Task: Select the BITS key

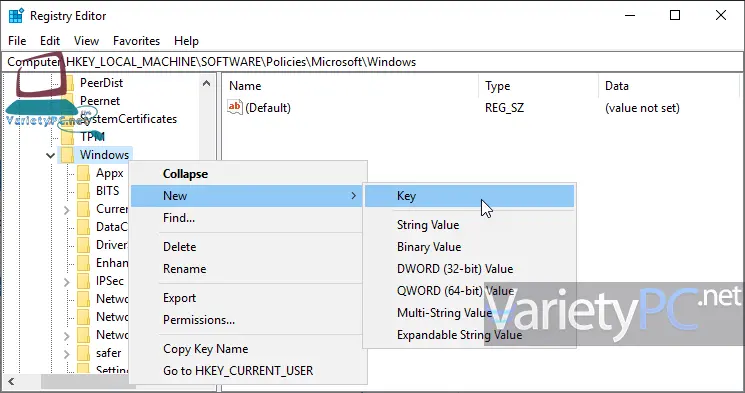Action: 107,191
